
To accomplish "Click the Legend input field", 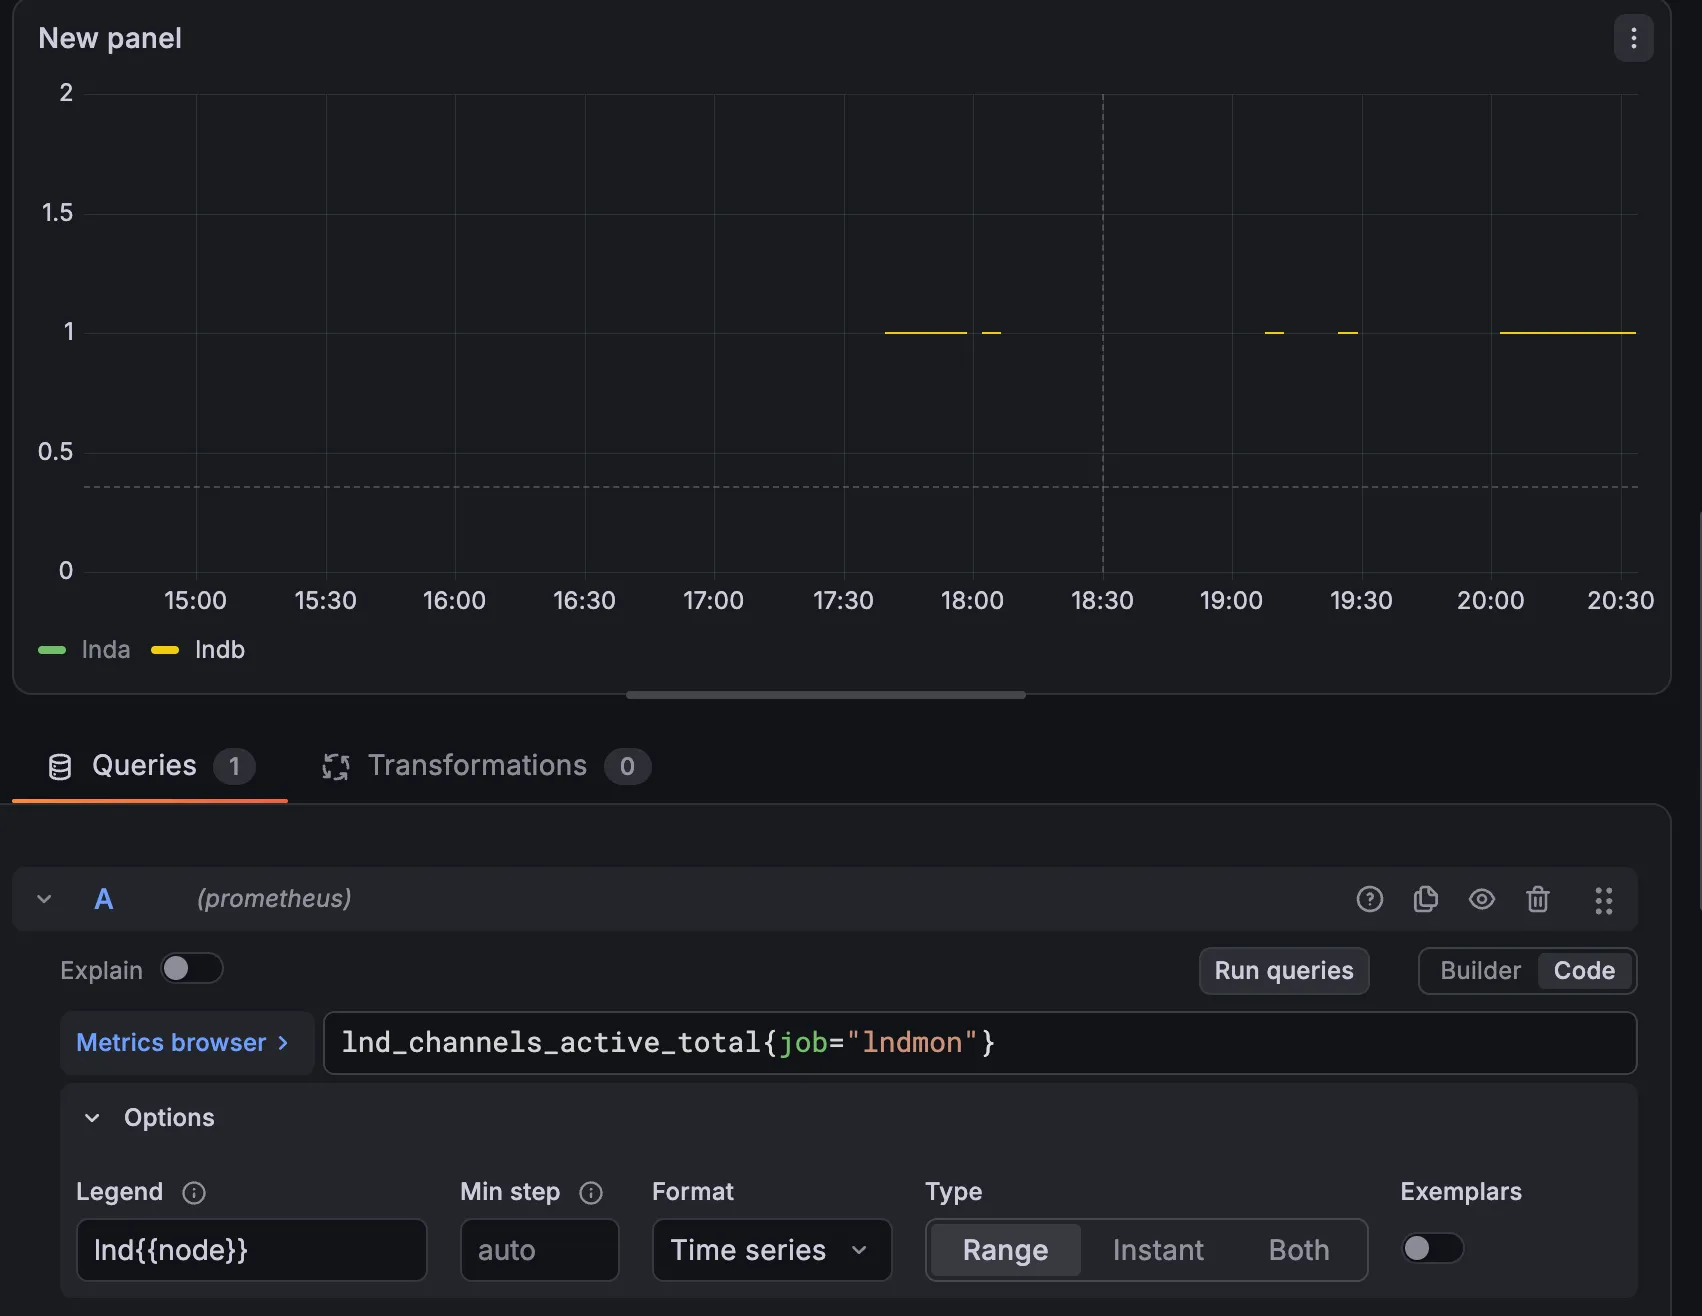I will 252,1250.
